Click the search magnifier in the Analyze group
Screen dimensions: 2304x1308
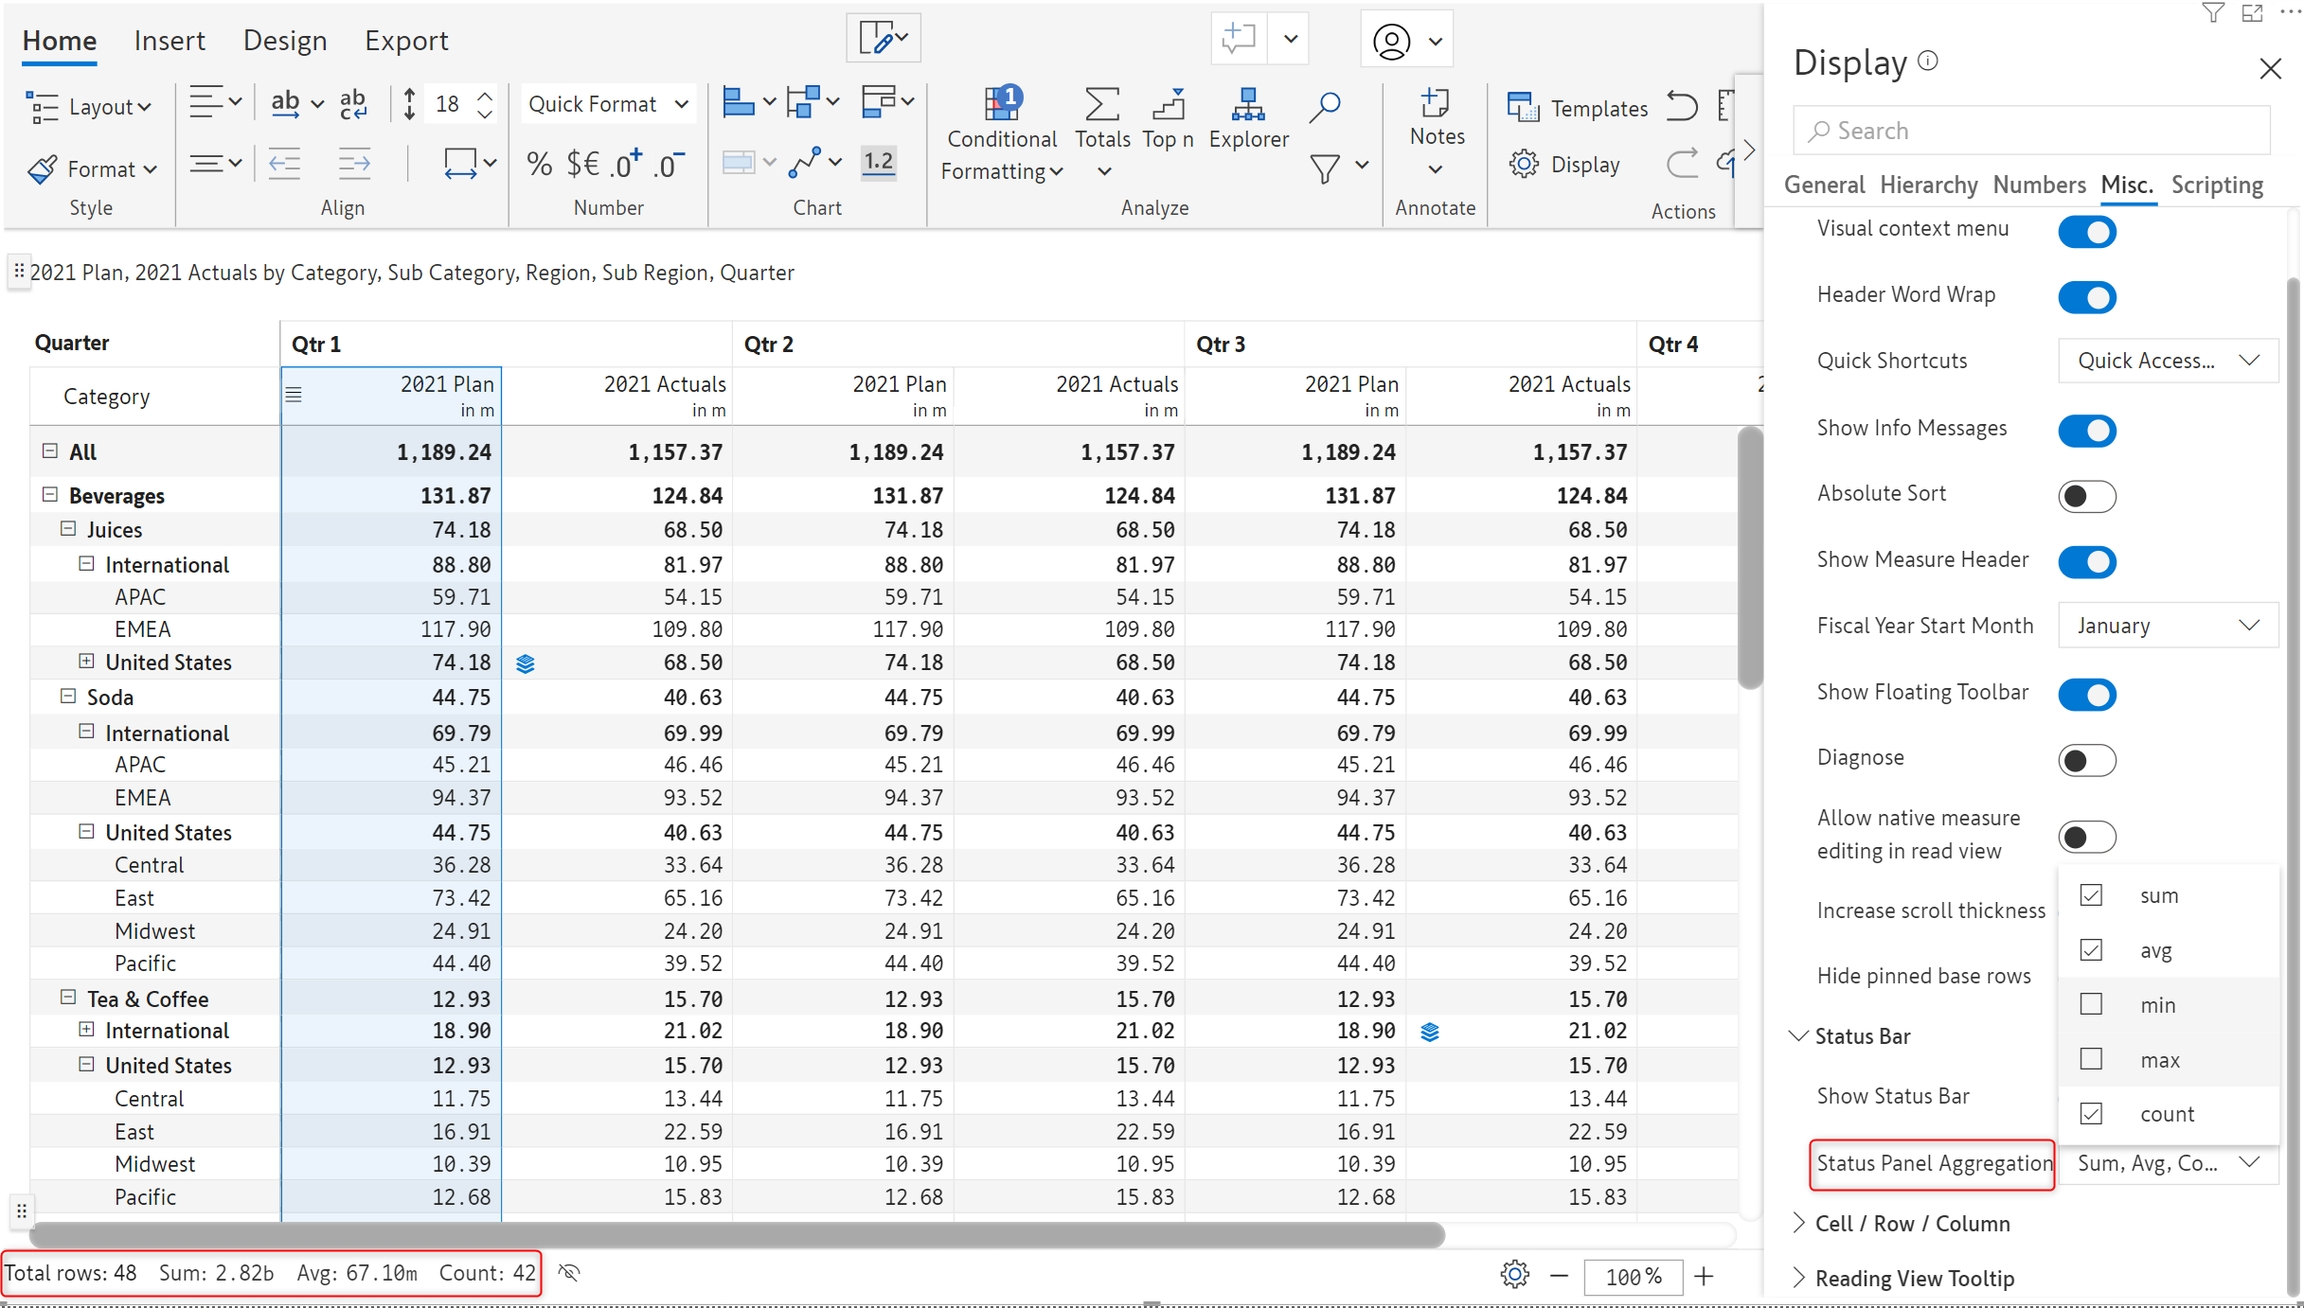click(x=1324, y=106)
